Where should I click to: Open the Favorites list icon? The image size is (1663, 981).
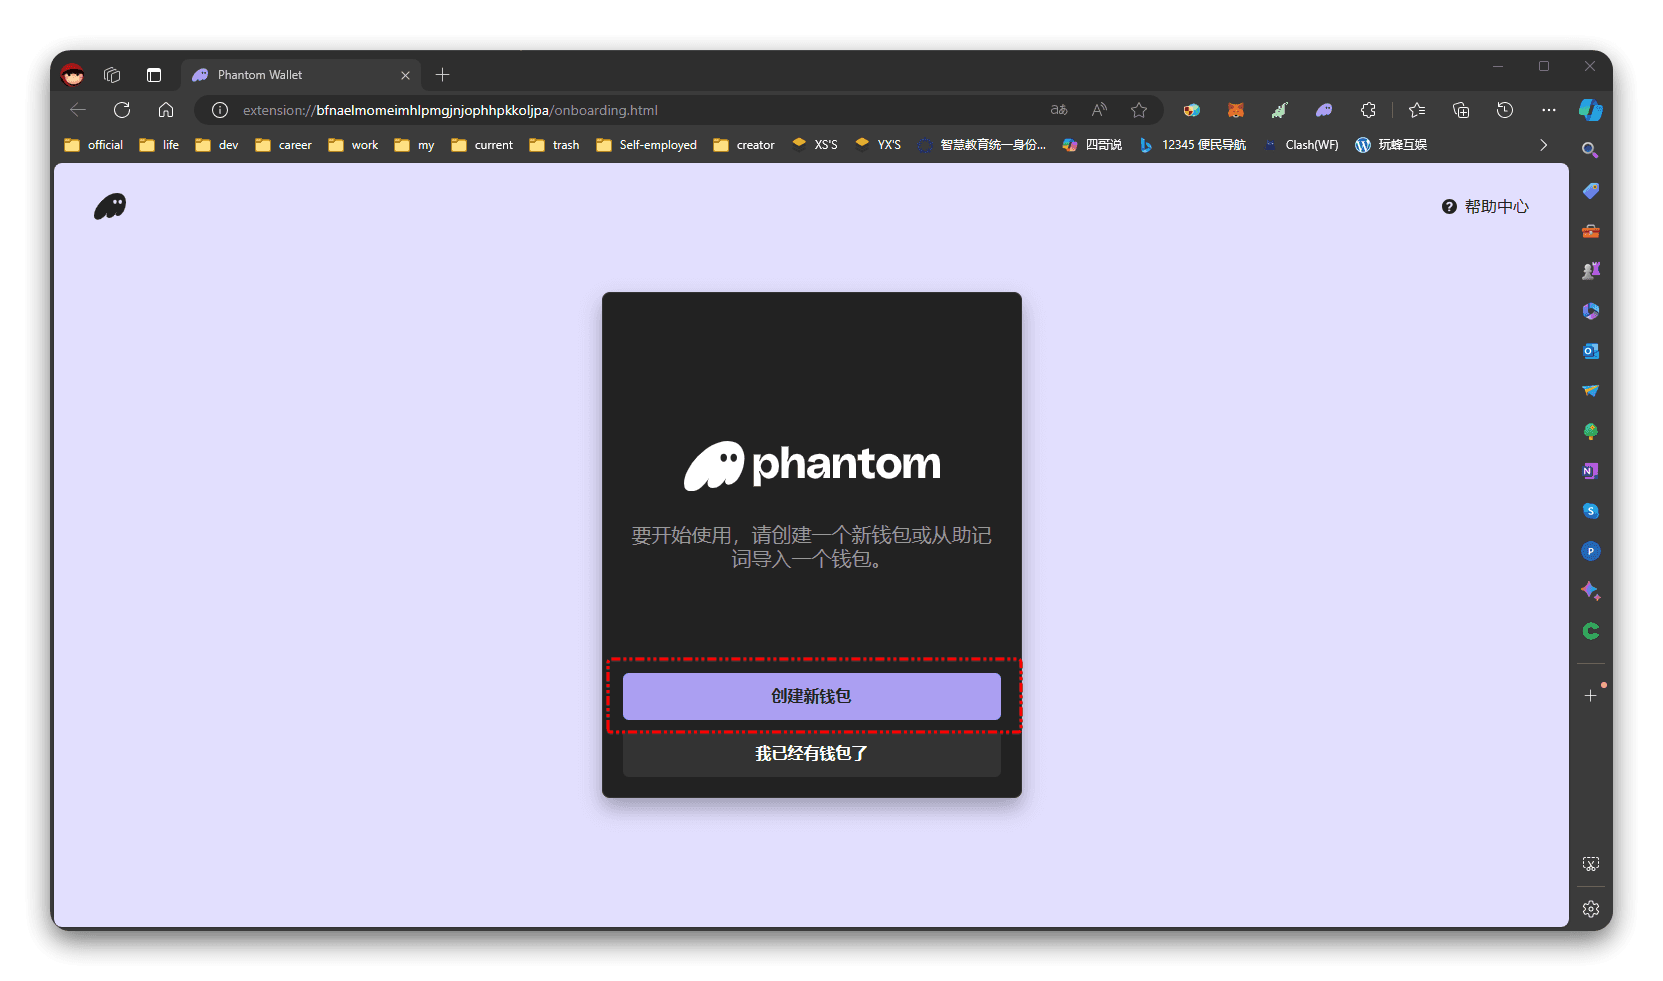(x=1417, y=110)
